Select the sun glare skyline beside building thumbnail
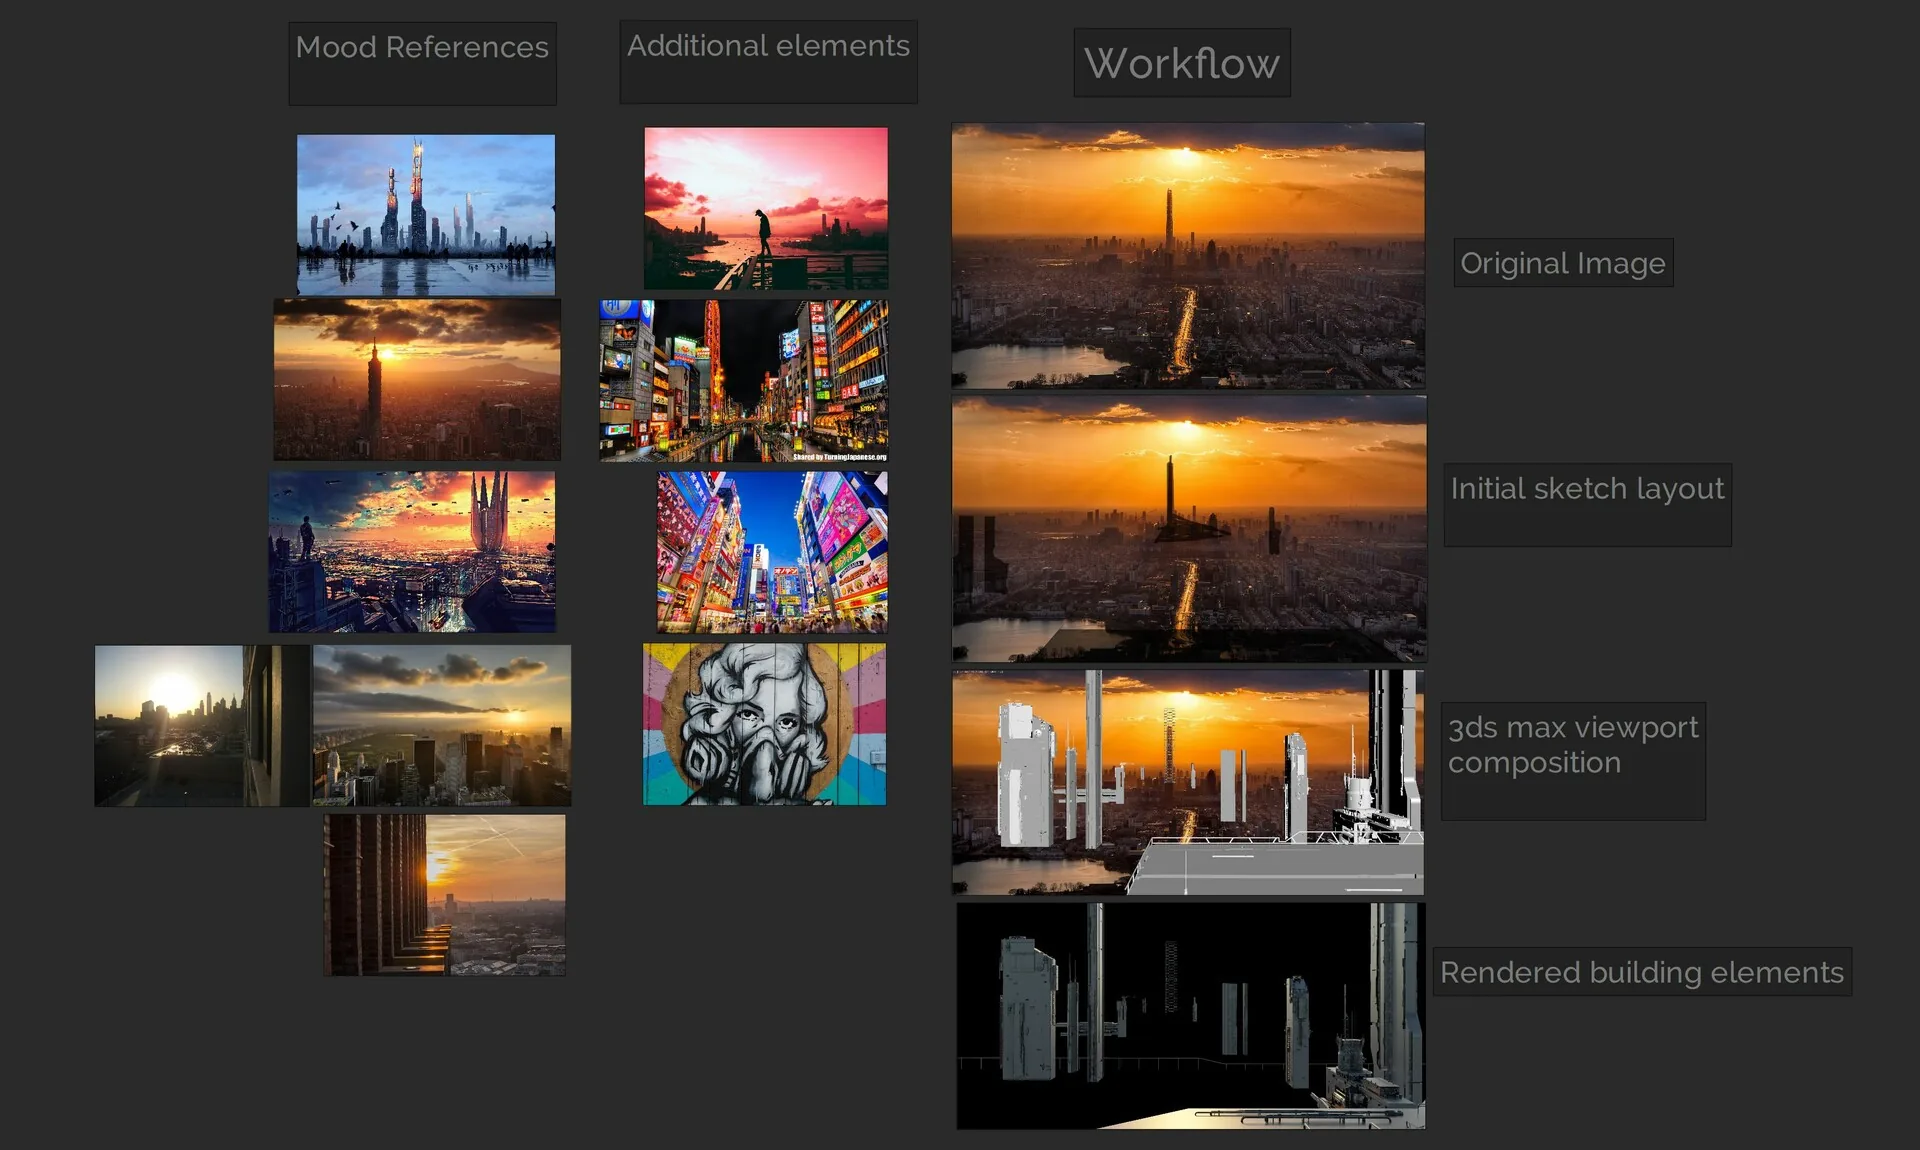 coord(202,726)
